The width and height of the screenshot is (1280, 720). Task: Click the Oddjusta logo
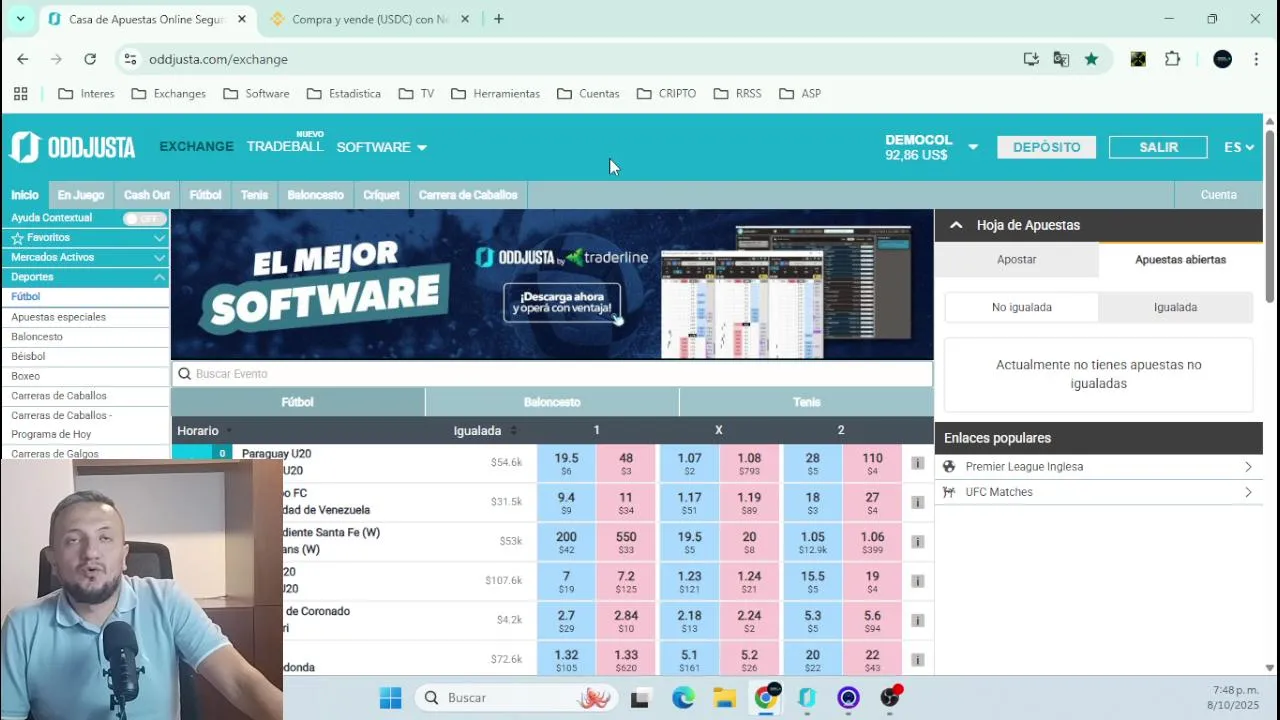[x=72, y=147]
